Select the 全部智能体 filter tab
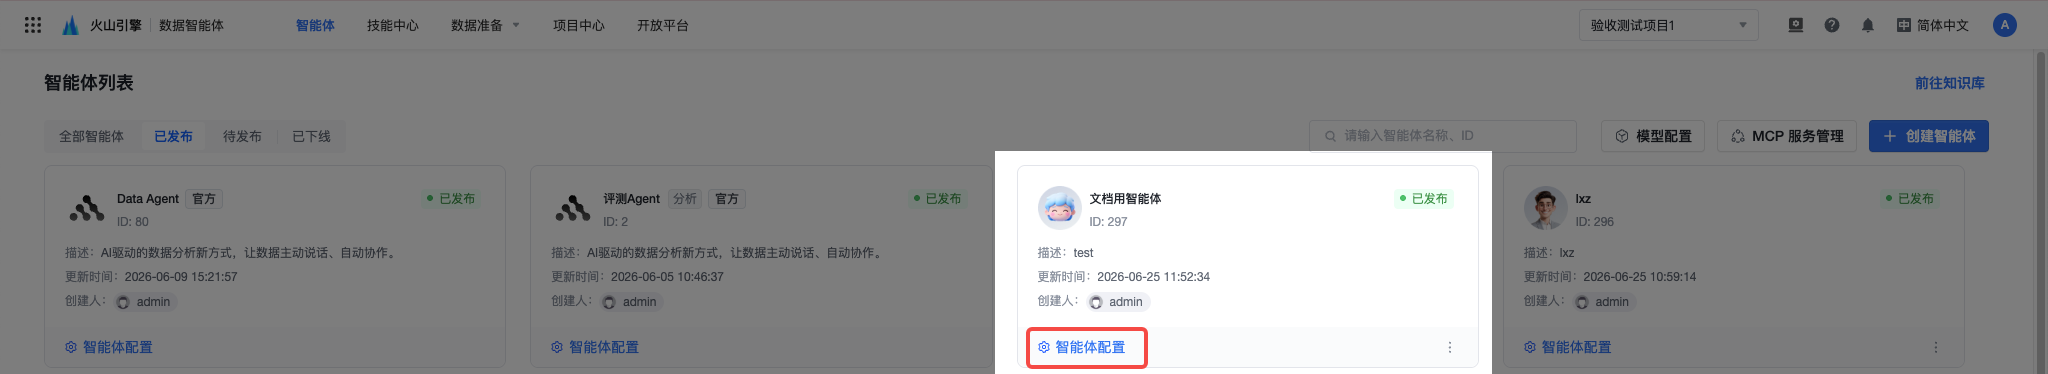The width and height of the screenshot is (2048, 374). click(91, 136)
